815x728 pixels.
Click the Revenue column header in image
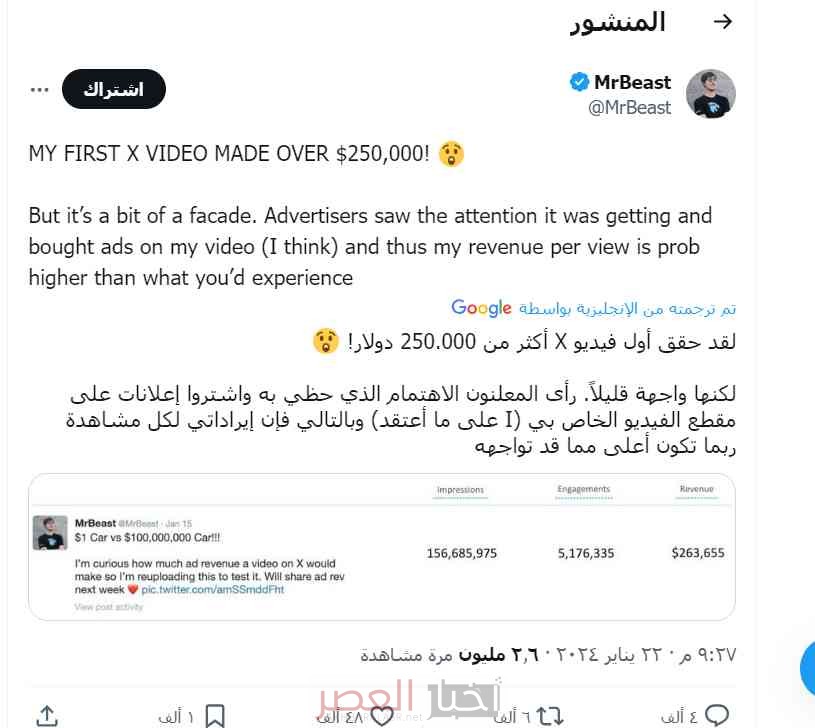696,489
